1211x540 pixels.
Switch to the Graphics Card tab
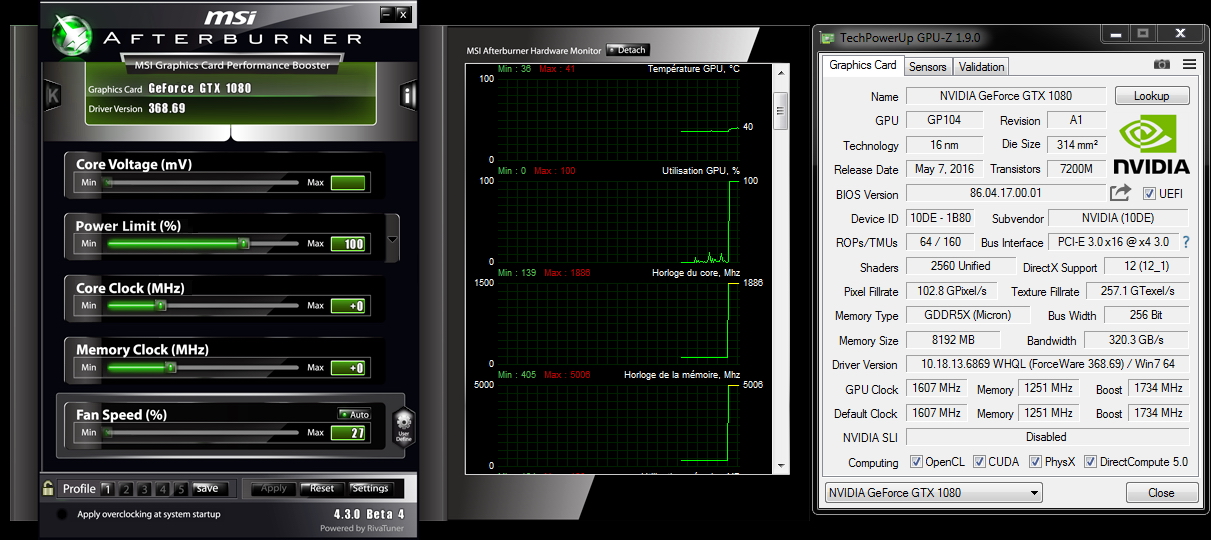coord(863,65)
